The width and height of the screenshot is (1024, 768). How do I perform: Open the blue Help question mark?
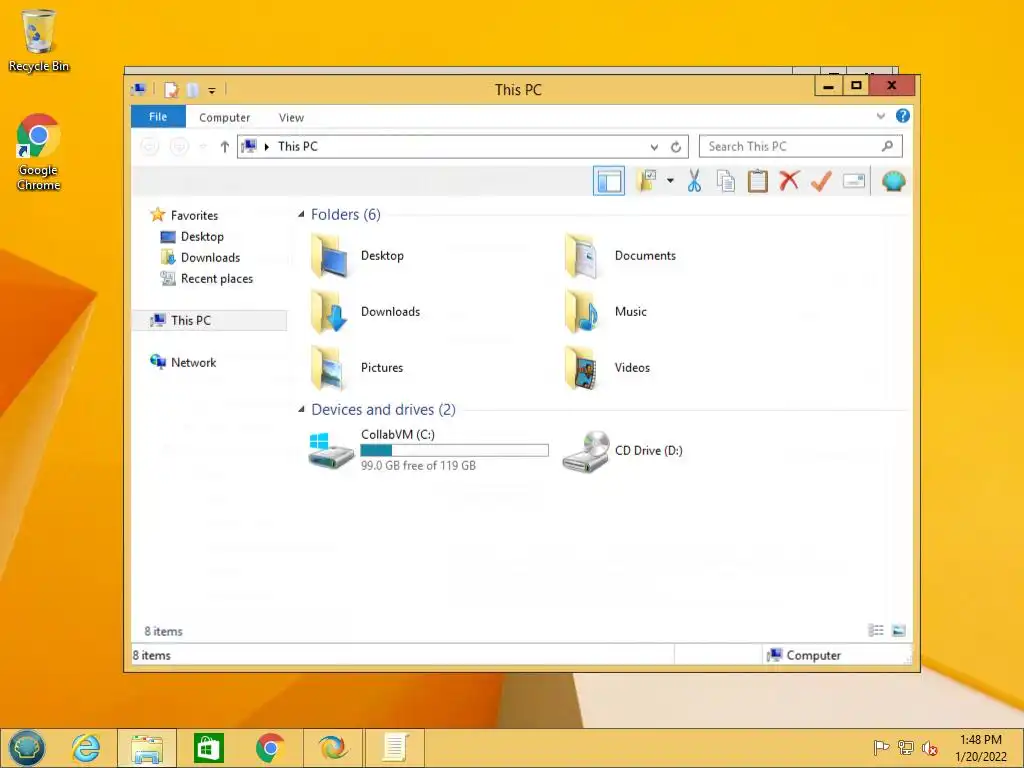tap(903, 116)
